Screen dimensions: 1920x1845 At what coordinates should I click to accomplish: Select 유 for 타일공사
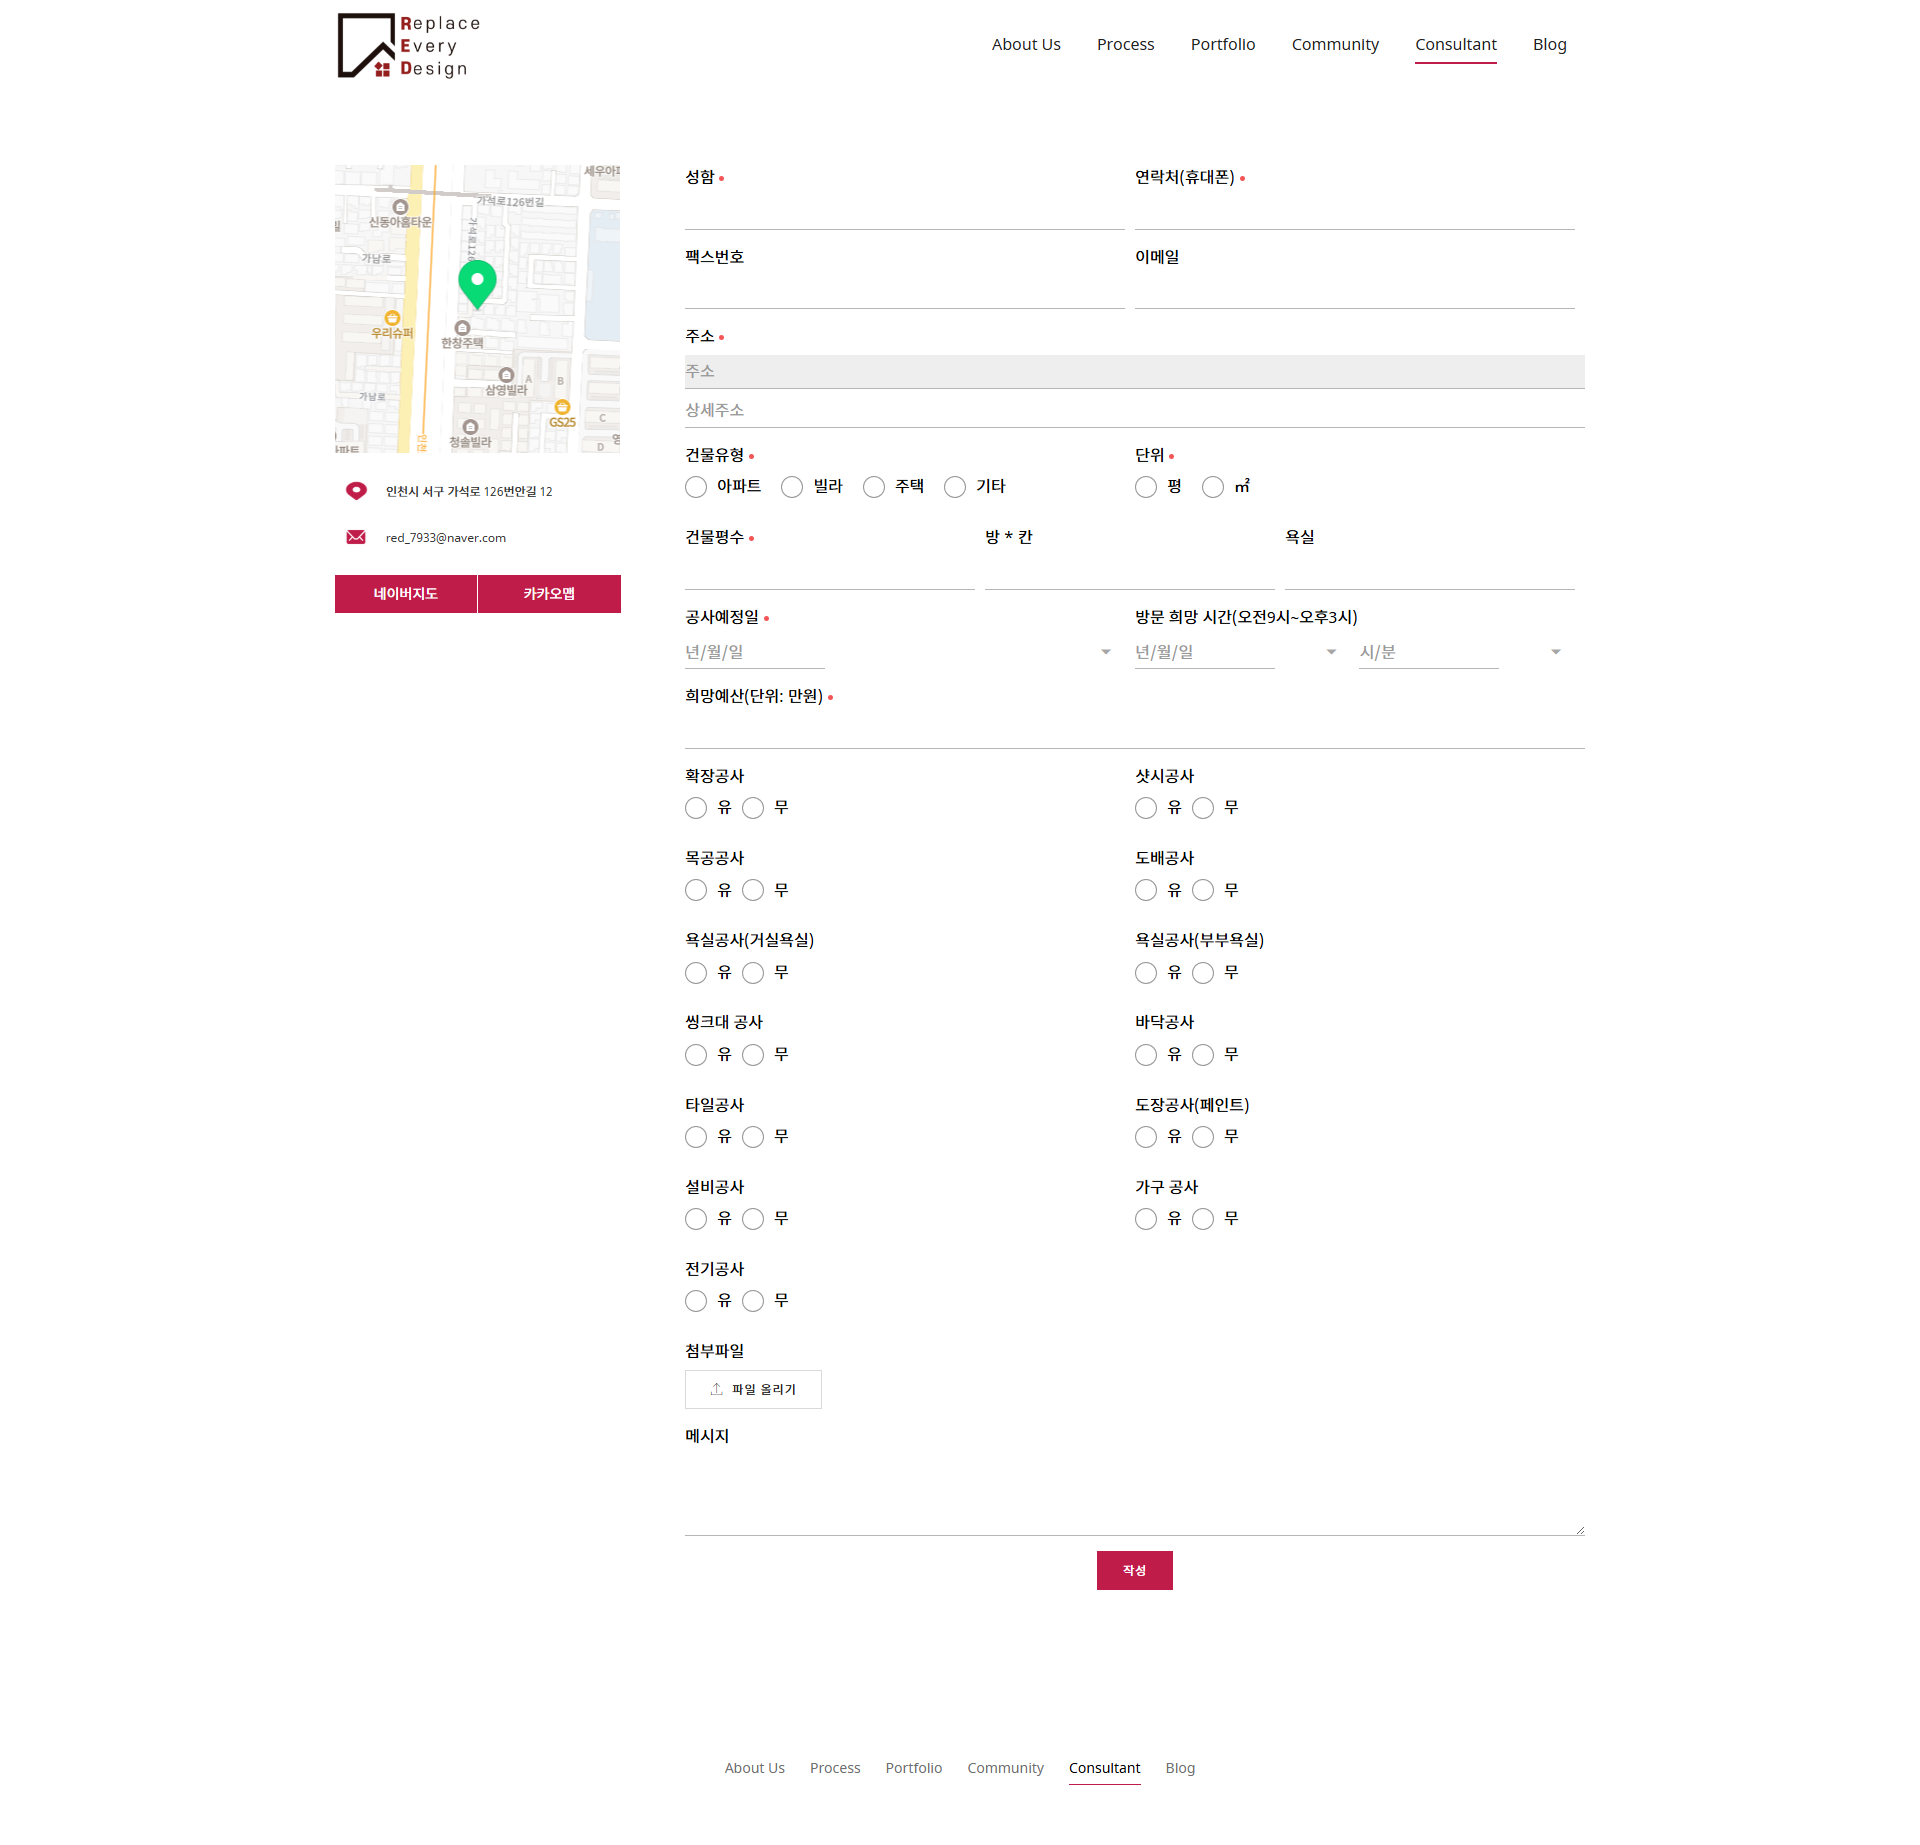696,1137
